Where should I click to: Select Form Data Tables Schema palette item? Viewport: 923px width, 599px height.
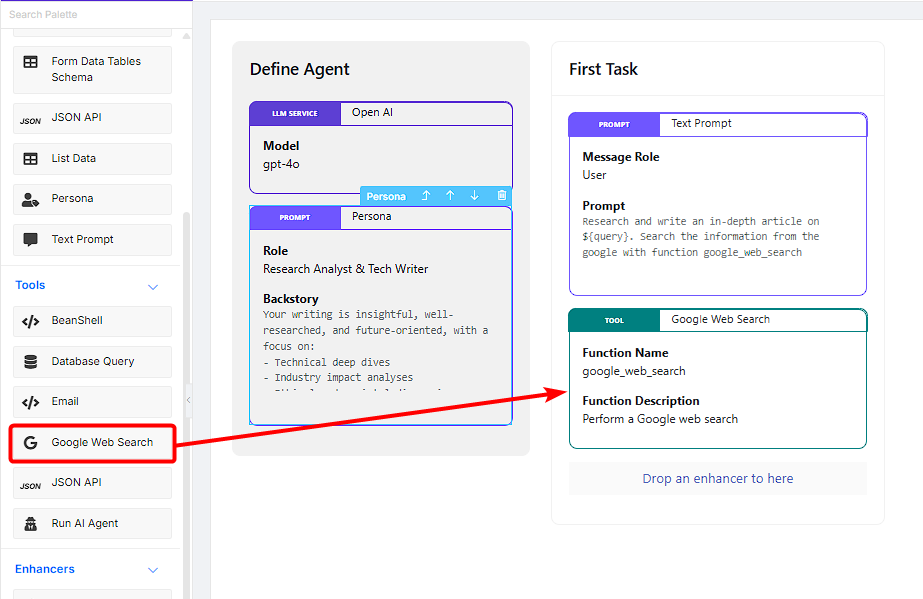pos(92,70)
